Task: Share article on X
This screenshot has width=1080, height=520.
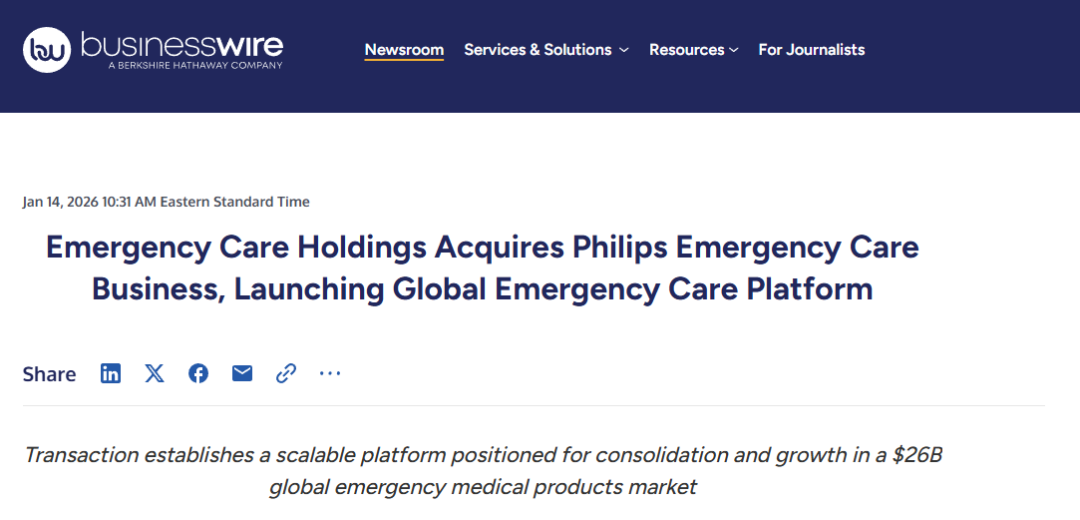Action: pos(154,373)
